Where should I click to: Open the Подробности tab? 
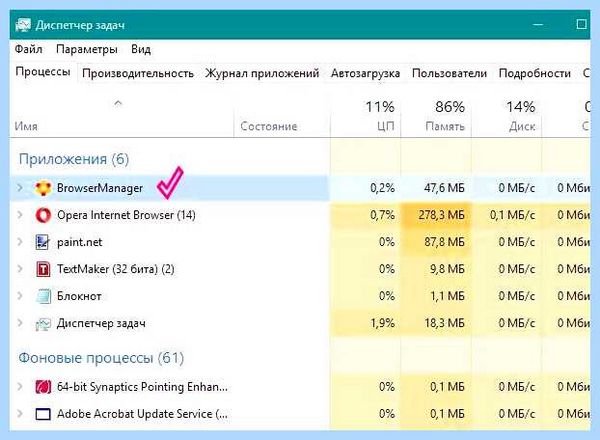pyautogui.click(x=535, y=73)
